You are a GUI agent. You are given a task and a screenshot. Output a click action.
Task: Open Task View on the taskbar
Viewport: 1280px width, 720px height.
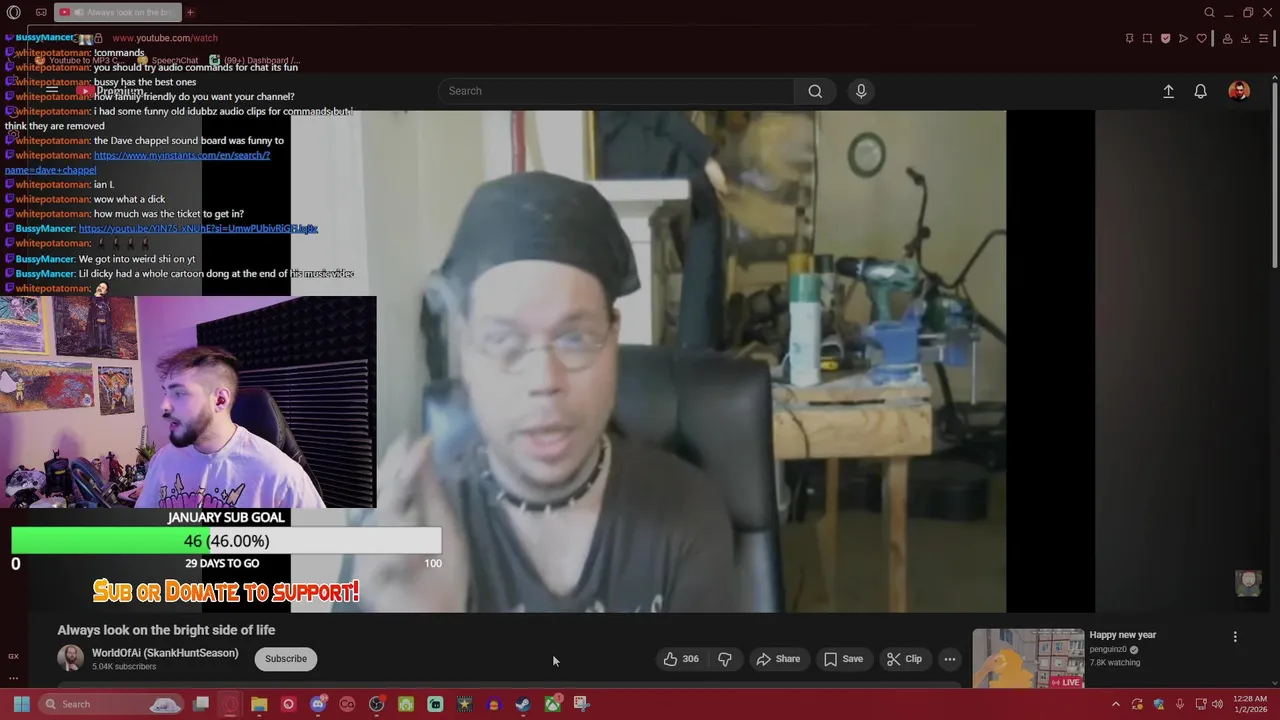point(201,704)
